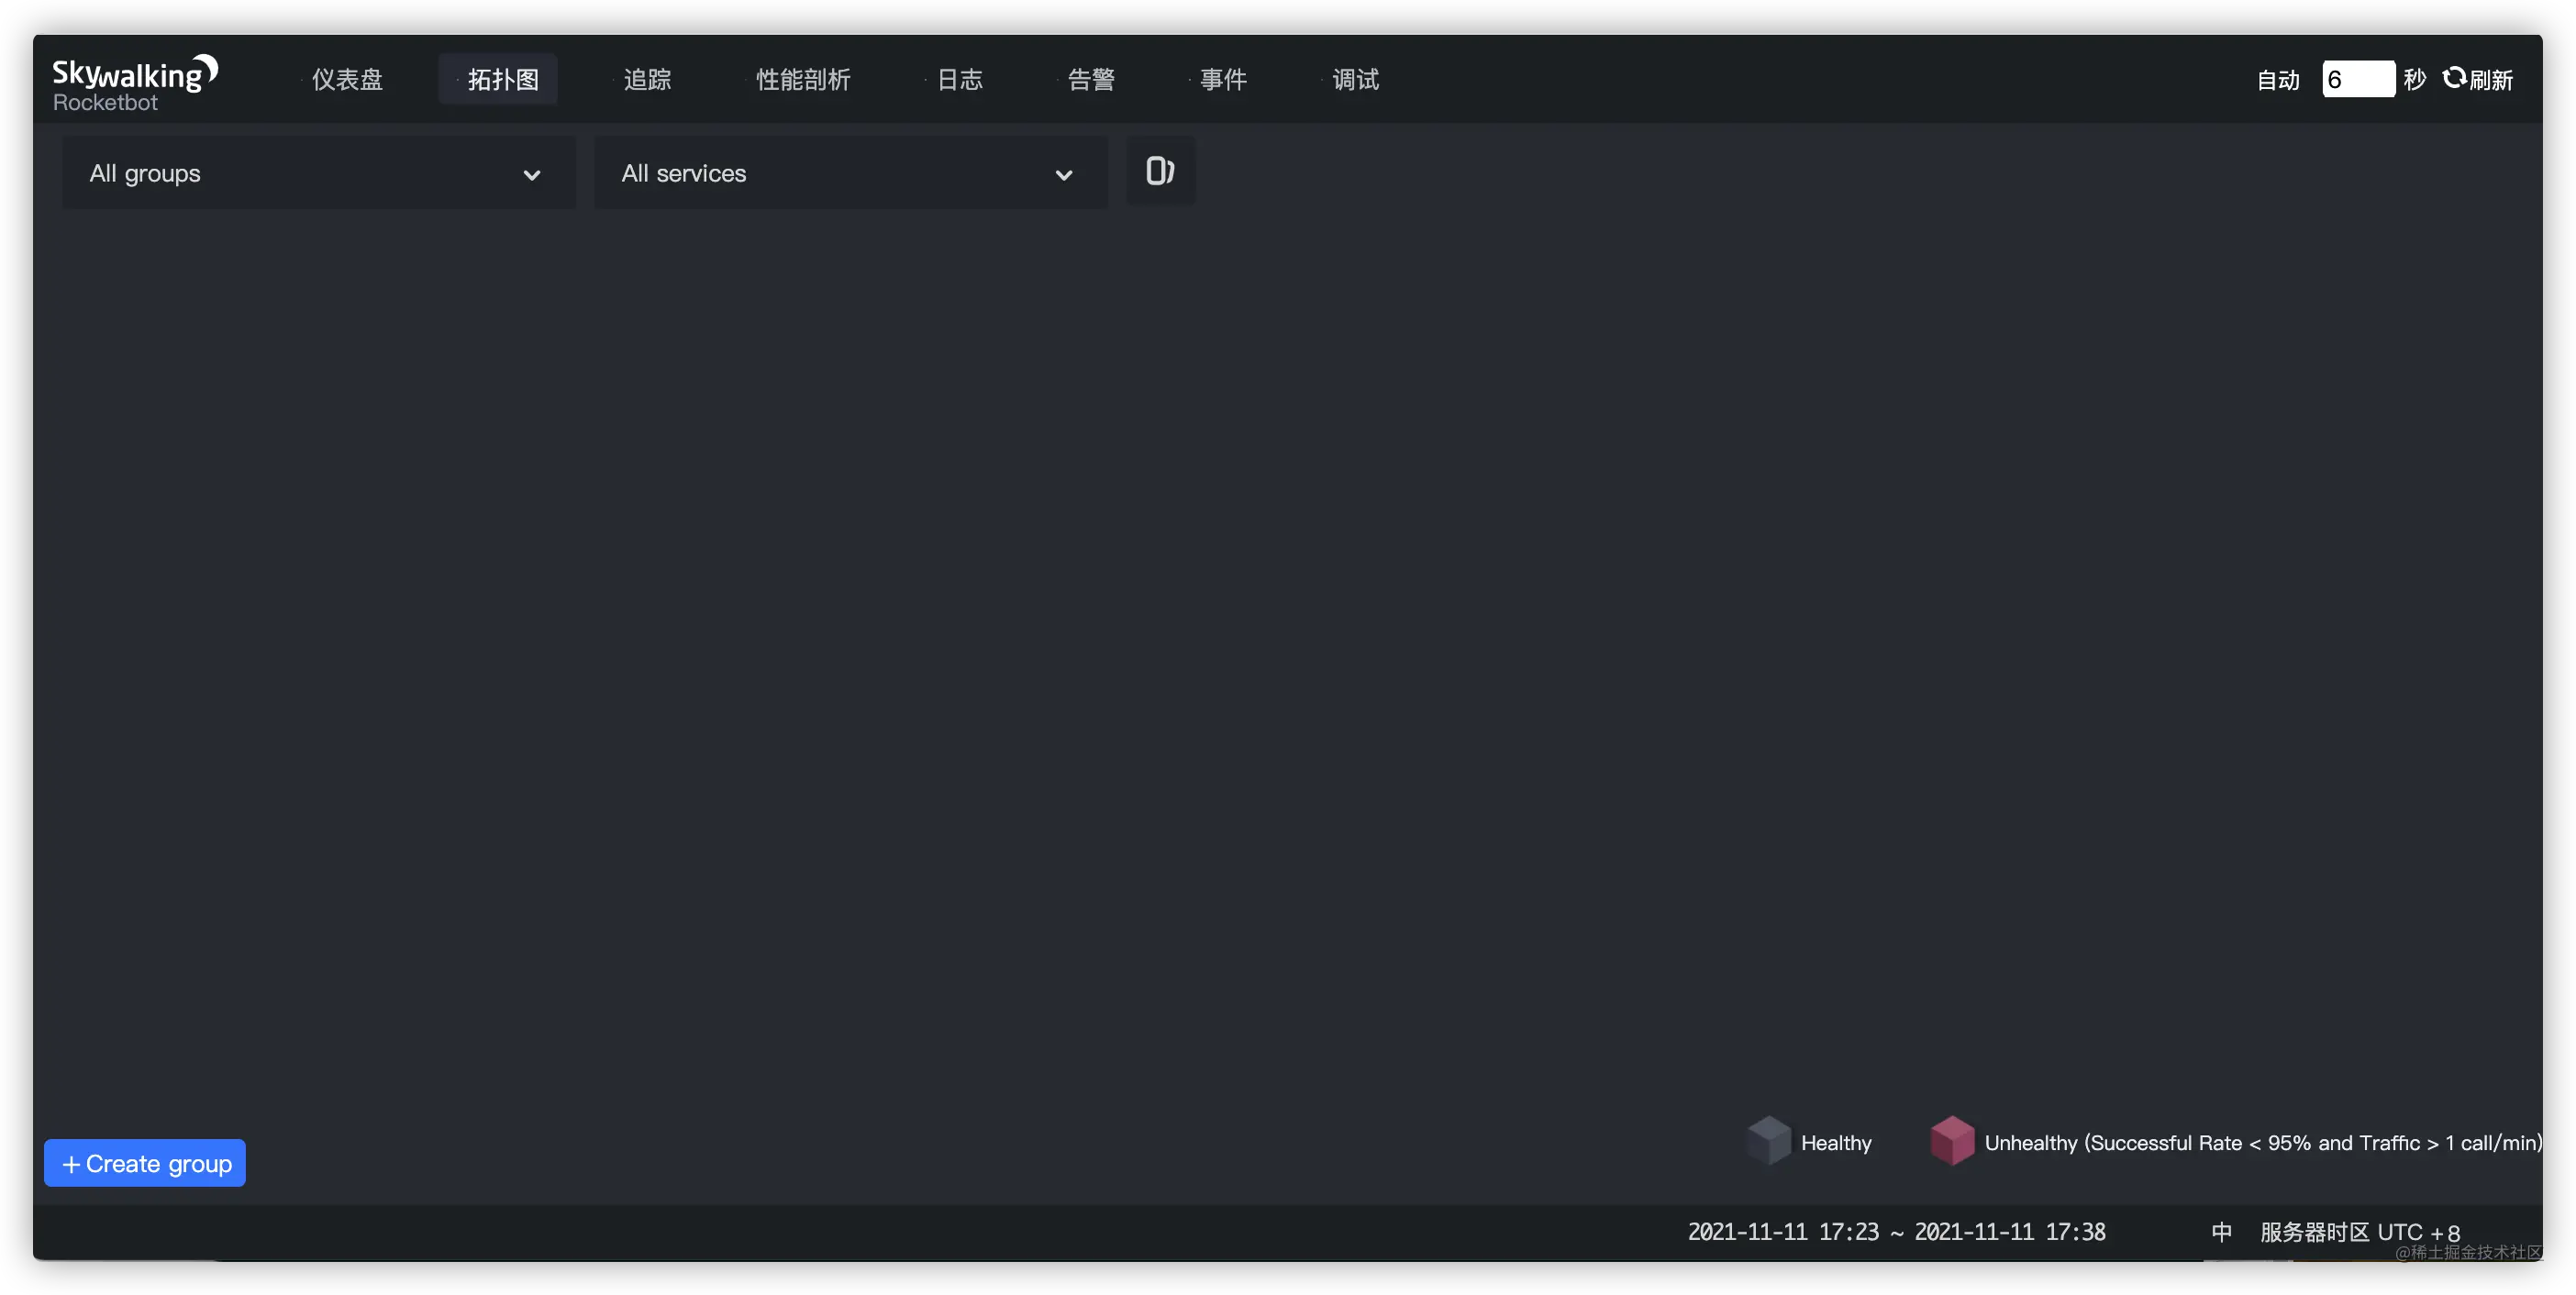The height and width of the screenshot is (1295, 2576).
Task: Click the Healthy cube legend icon
Action: coord(1768,1141)
